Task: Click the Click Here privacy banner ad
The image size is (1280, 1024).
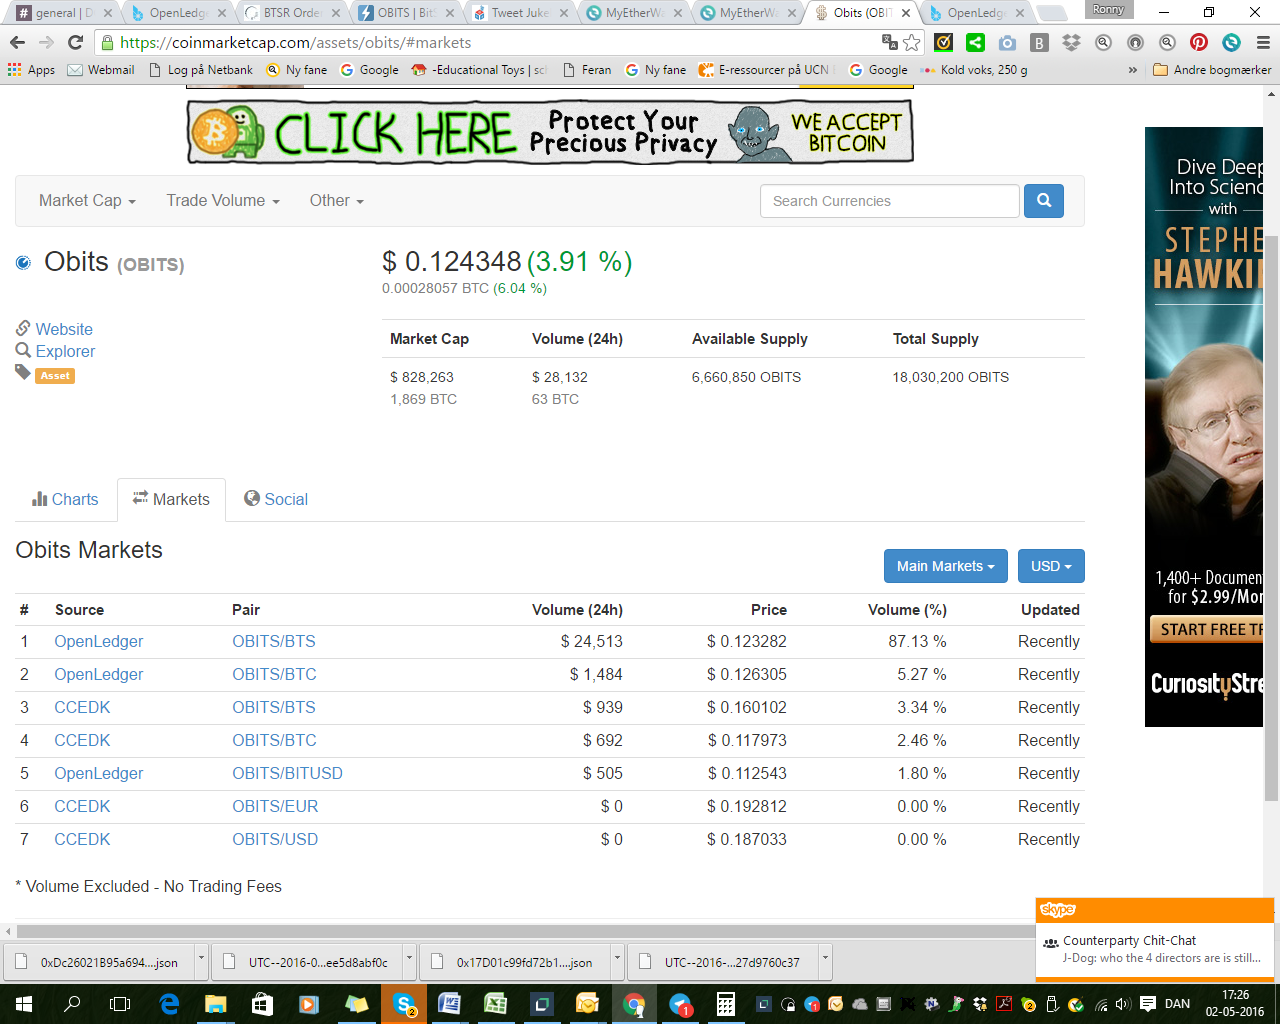Action: point(550,132)
